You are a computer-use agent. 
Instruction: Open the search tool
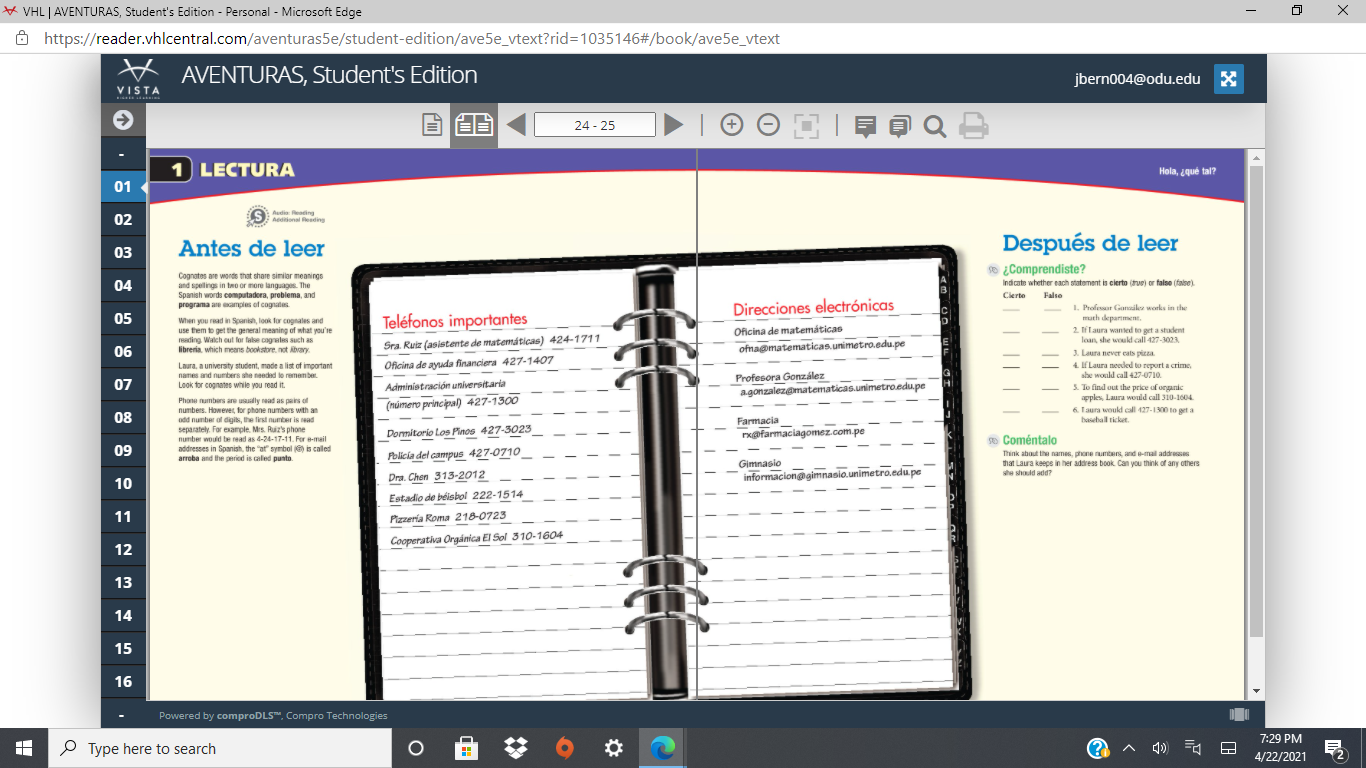[x=934, y=126]
